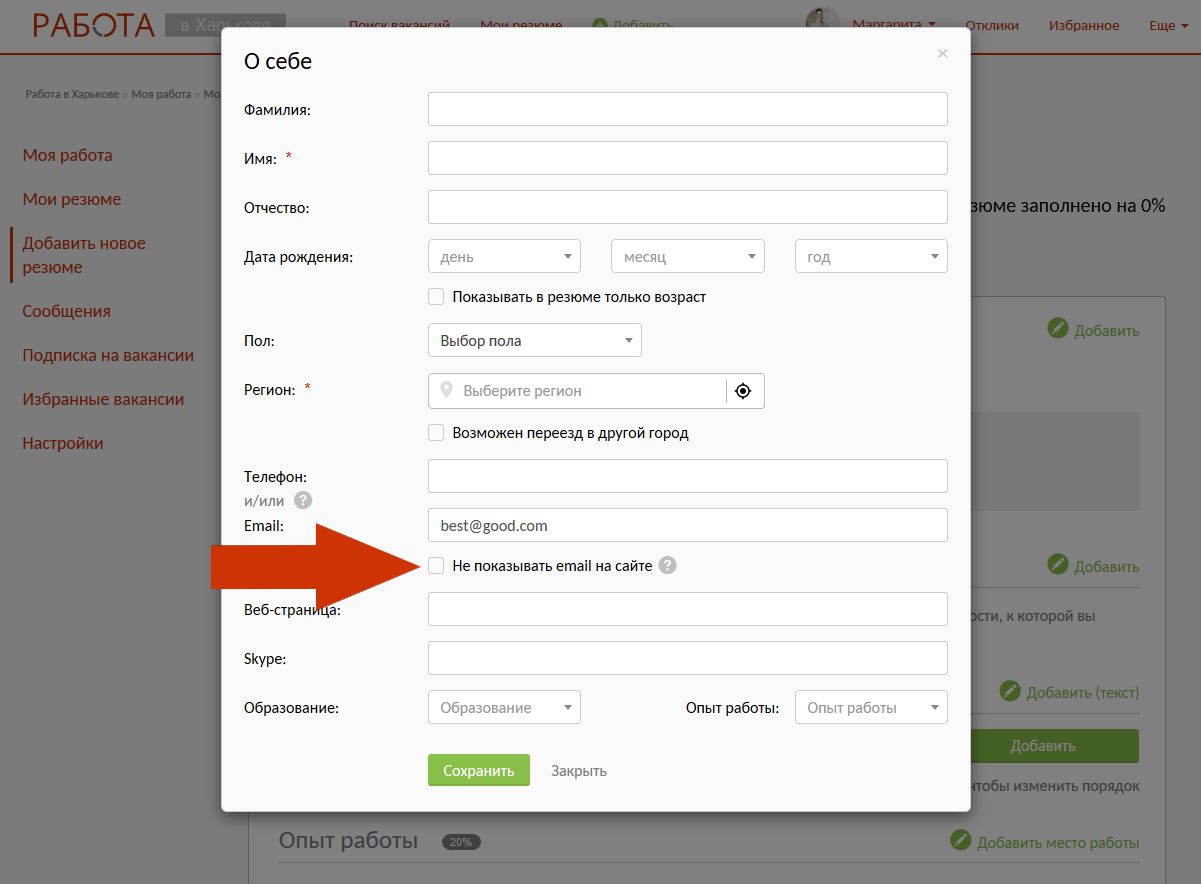Go to Избранное in the top menu
1201x884 pixels.
1084,25
